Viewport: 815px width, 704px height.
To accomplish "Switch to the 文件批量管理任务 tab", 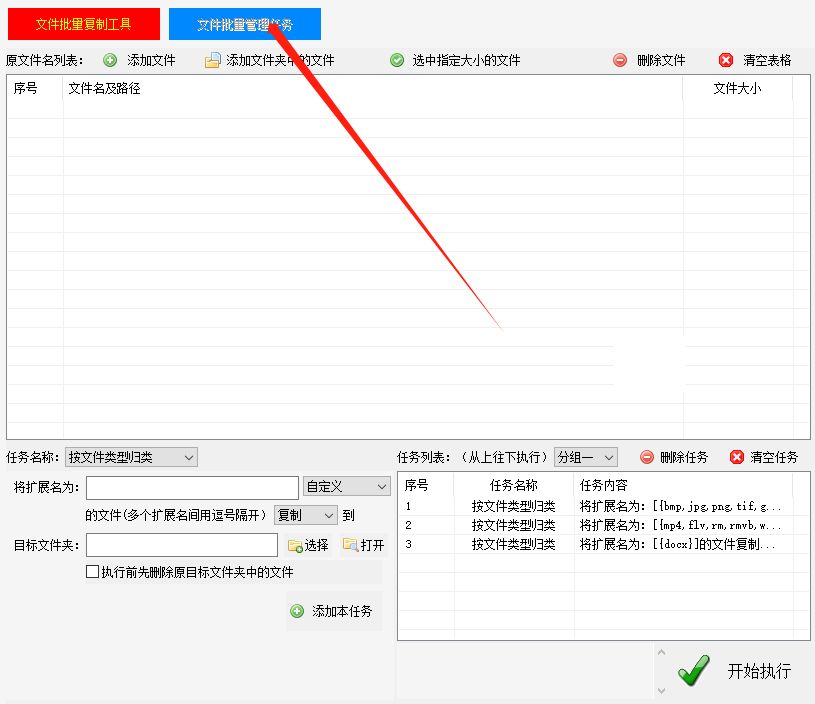I will 245,23.
